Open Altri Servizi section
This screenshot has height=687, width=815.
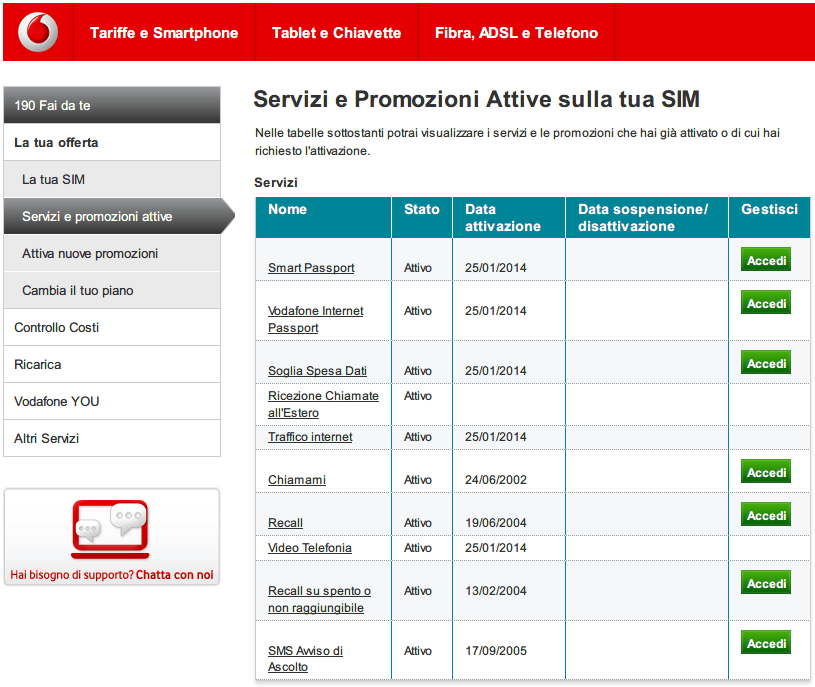pyautogui.click(x=112, y=438)
